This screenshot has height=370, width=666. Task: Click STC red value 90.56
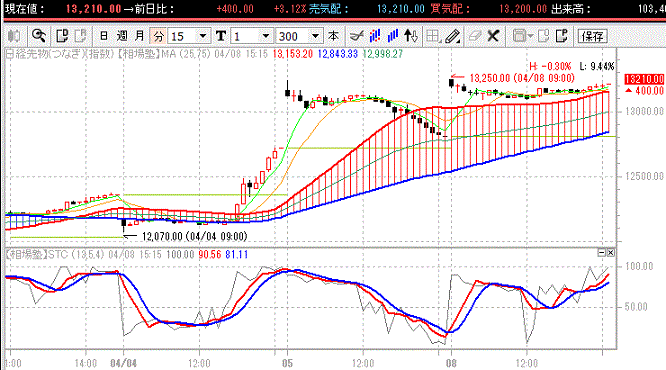(210, 254)
